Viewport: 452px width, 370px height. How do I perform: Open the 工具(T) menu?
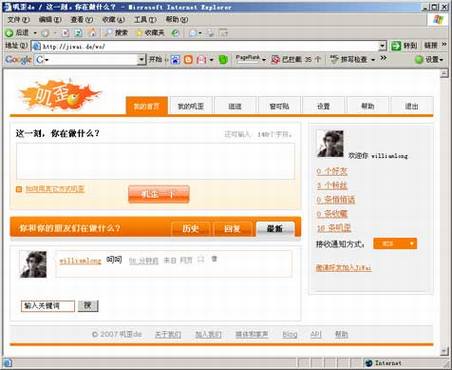pyautogui.click(x=145, y=20)
